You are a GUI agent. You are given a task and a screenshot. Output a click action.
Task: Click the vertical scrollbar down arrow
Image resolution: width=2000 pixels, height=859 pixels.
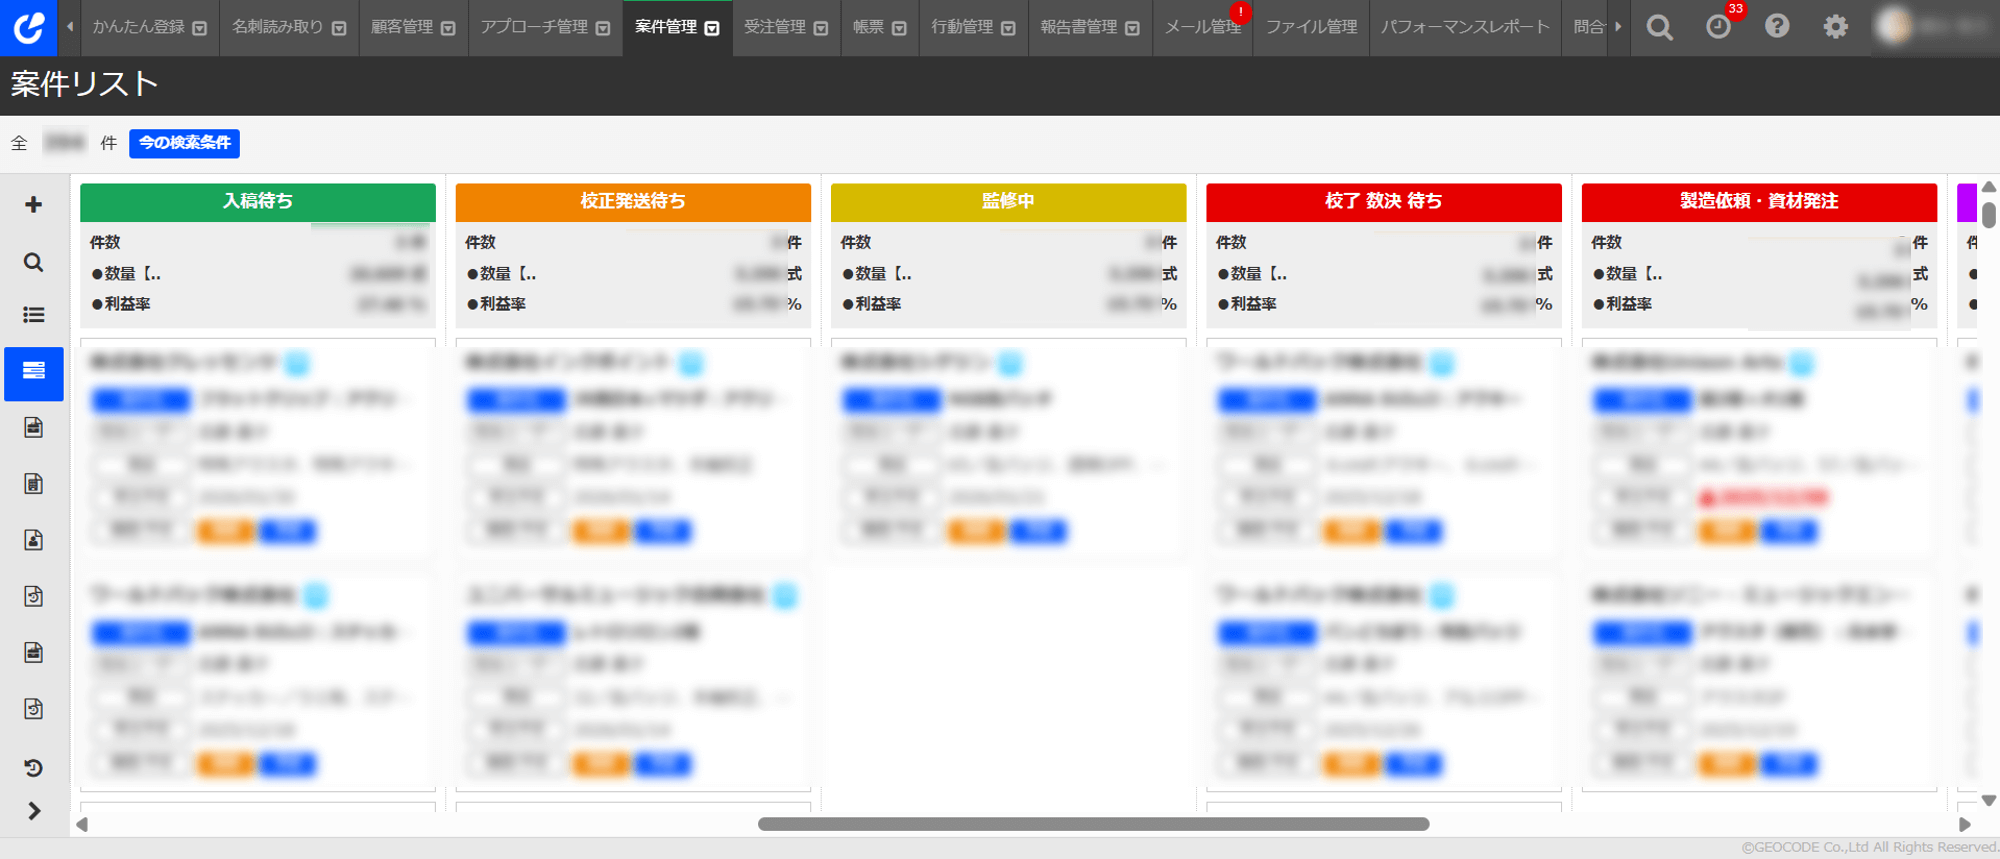tap(1989, 800)
